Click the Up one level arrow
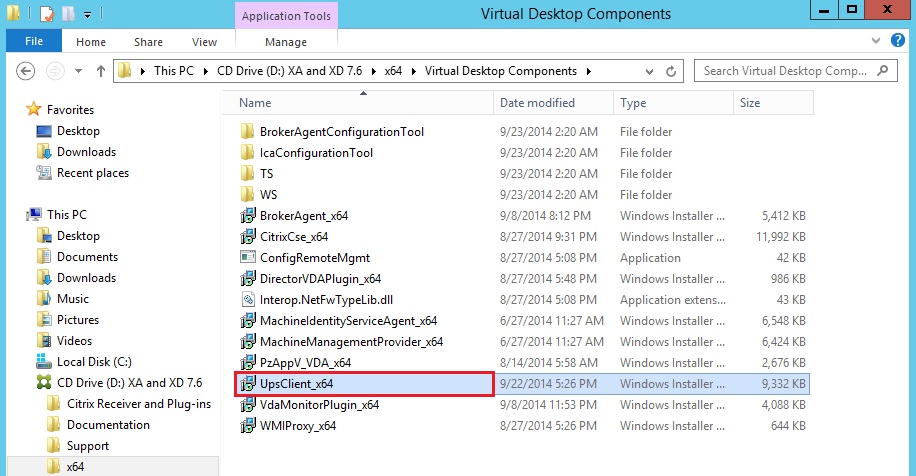 pyautogui.click(x=101, y=72)
